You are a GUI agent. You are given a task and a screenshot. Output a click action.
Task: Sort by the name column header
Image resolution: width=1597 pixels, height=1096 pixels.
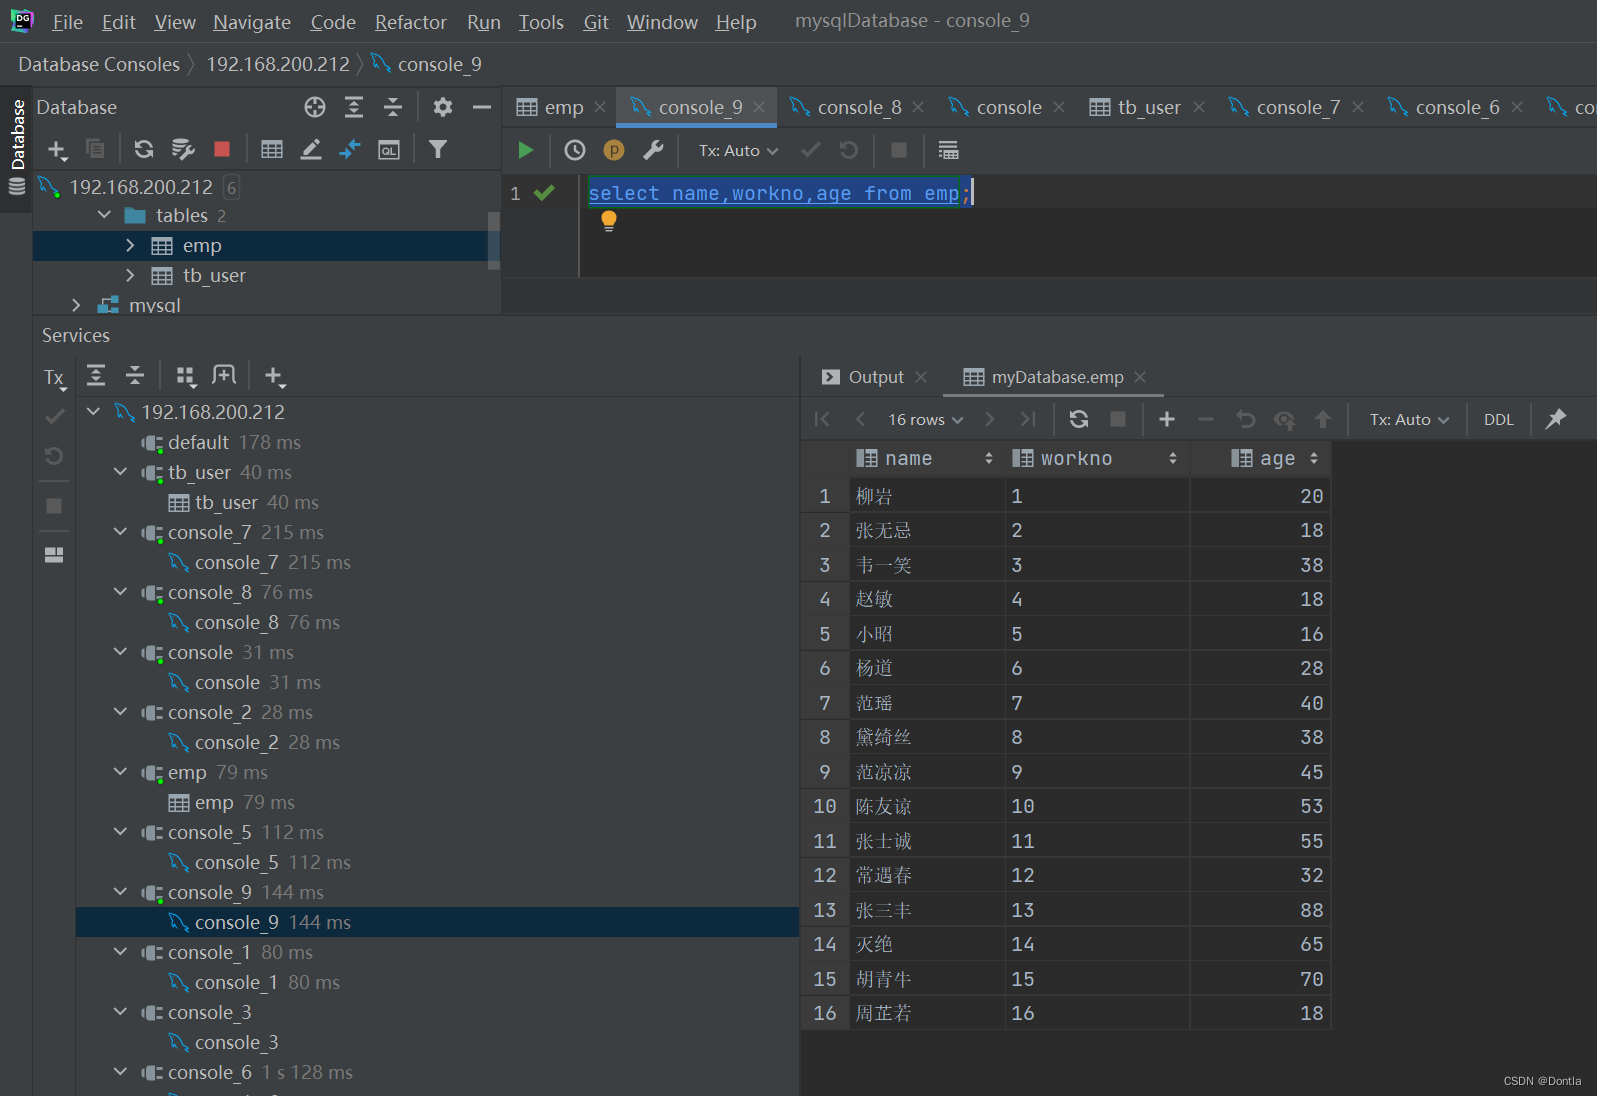click(926, 458)
